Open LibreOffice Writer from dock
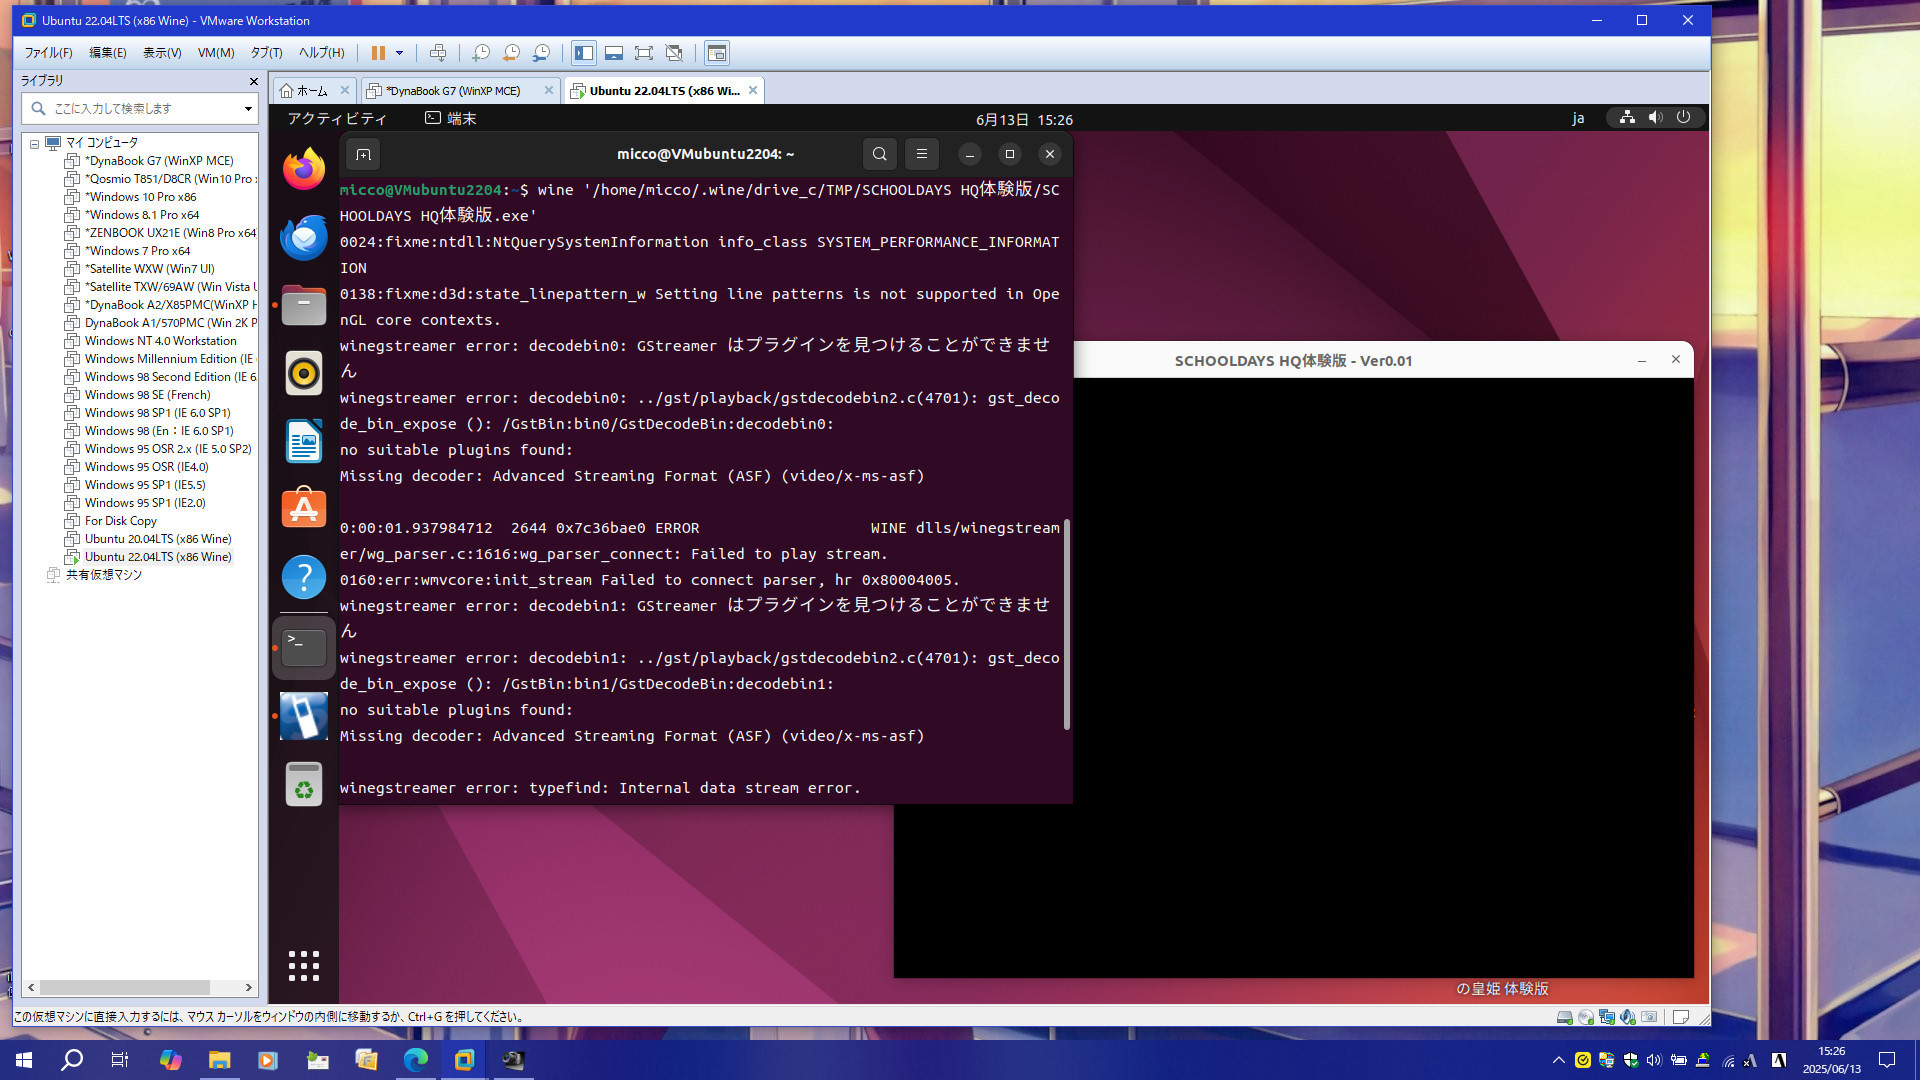 (x=304, y=441)
